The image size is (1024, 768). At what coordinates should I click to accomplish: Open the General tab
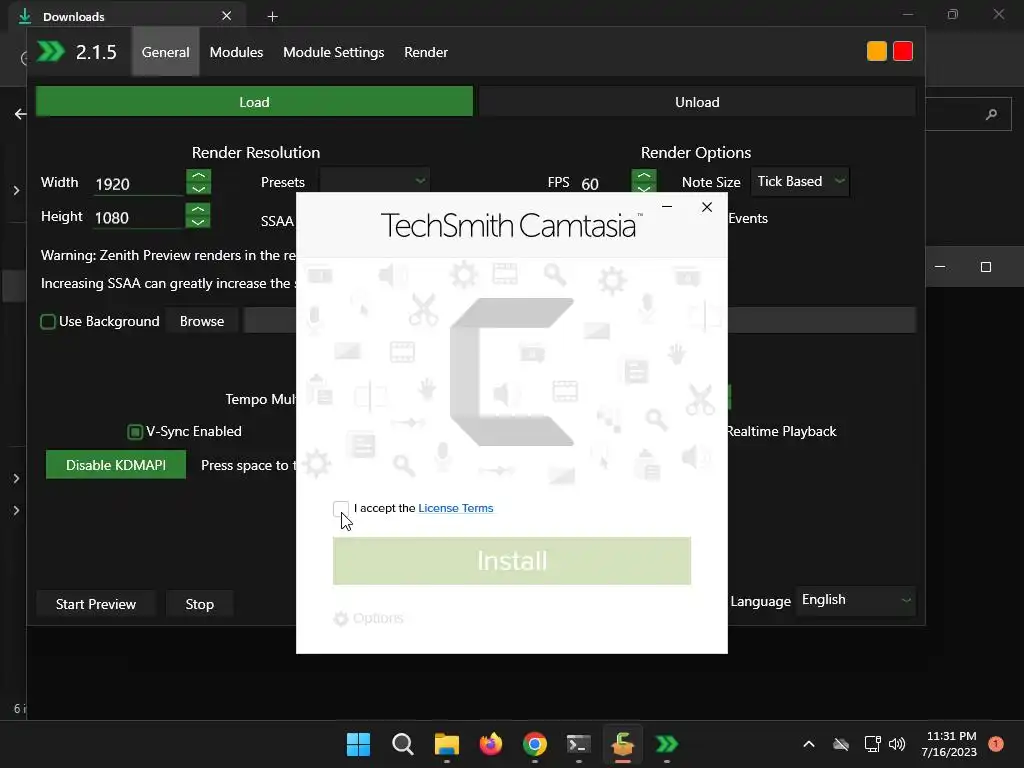(165, 52)
